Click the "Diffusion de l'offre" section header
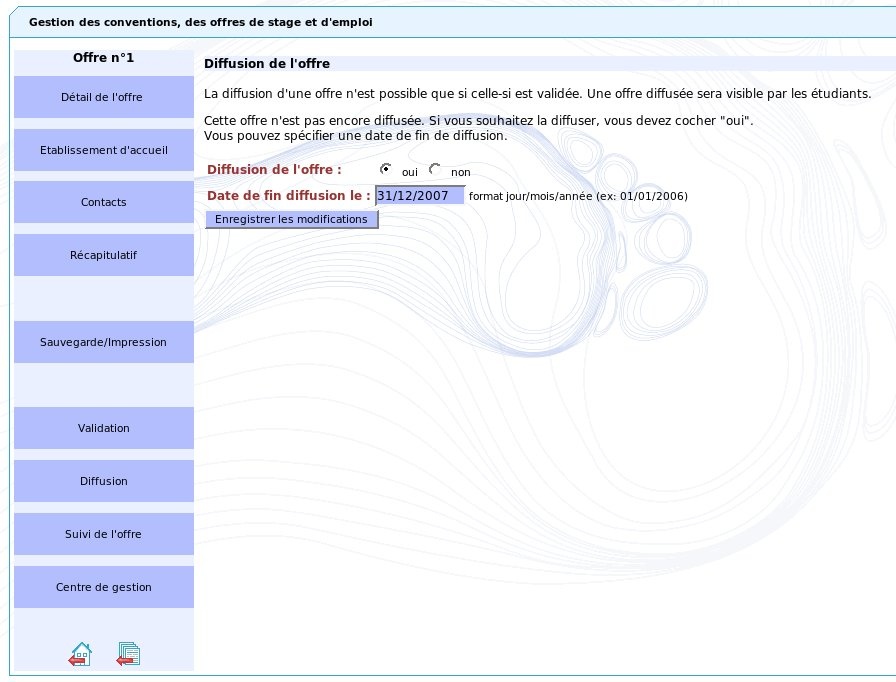 pyautogui.click(x=267, y=64)
